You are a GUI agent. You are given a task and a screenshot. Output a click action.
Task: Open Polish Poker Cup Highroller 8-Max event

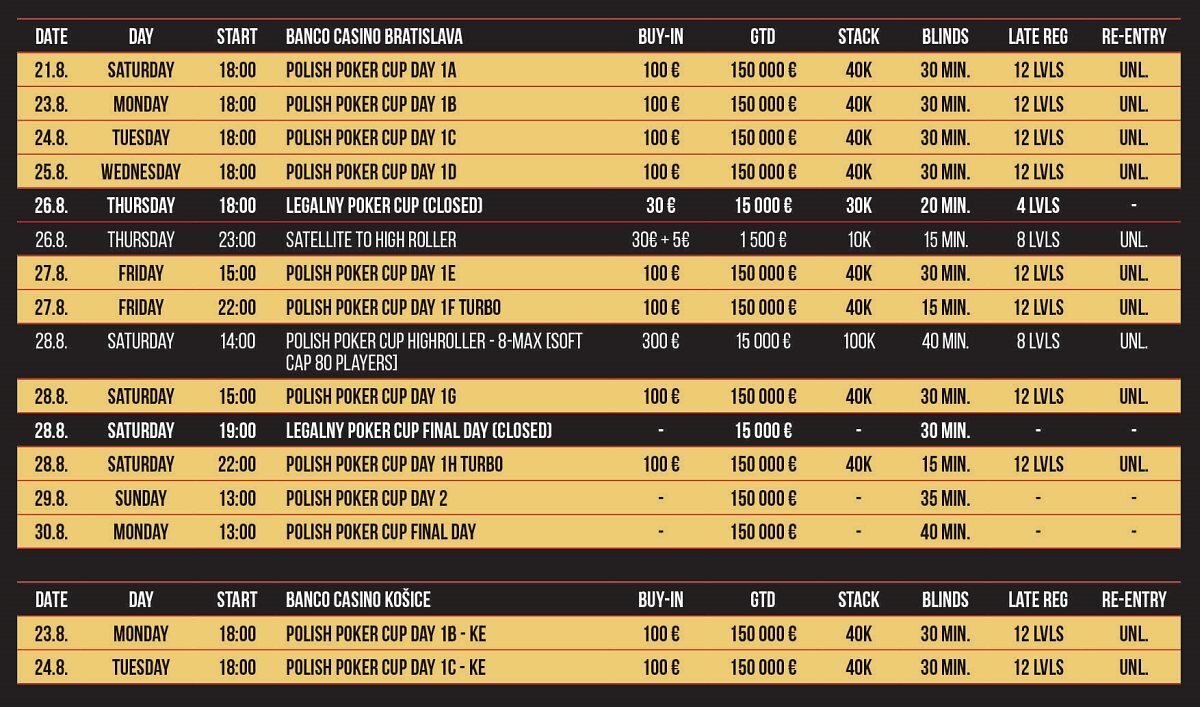(x=434, y=351)
